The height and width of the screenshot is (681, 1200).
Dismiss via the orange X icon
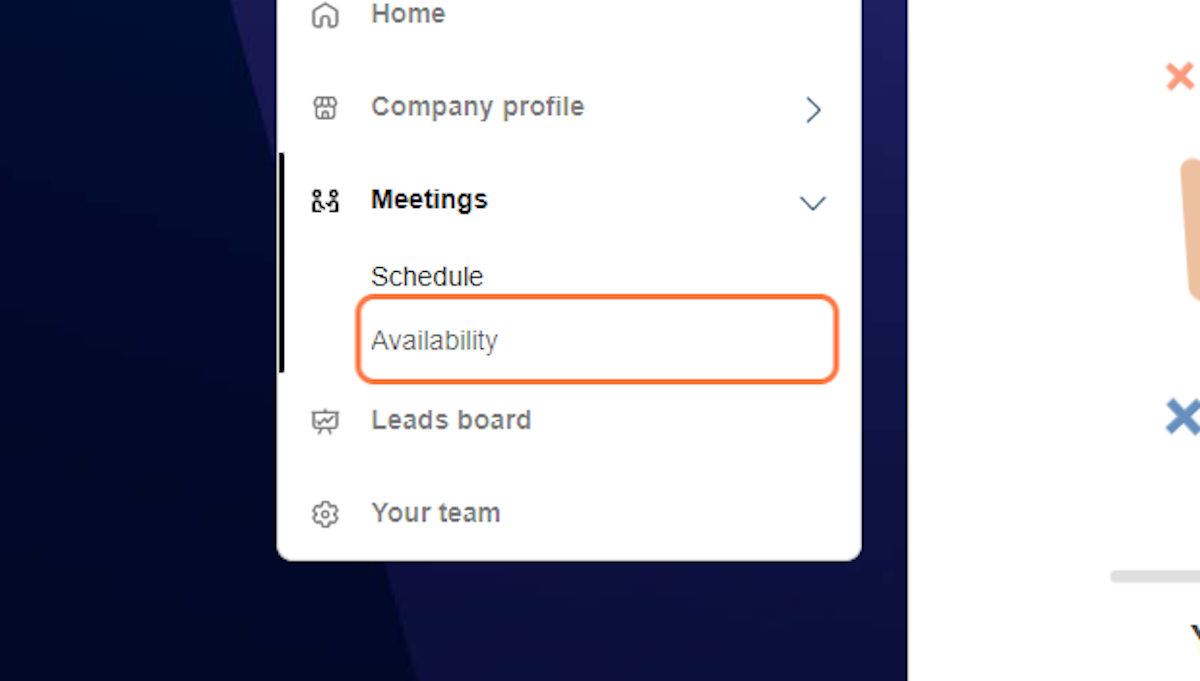1180,75
